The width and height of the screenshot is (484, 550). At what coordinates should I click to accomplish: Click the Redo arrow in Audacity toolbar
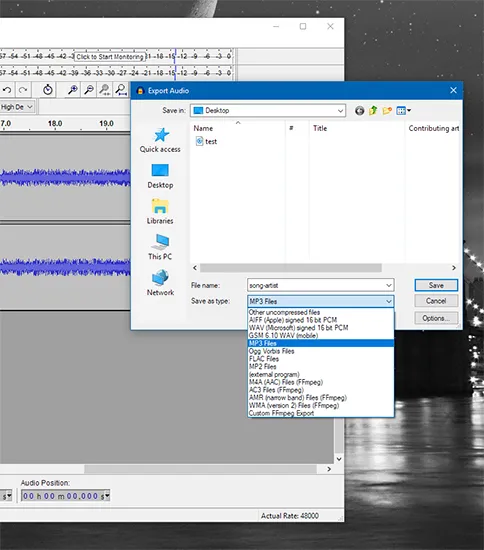click(x=23, y=90)
